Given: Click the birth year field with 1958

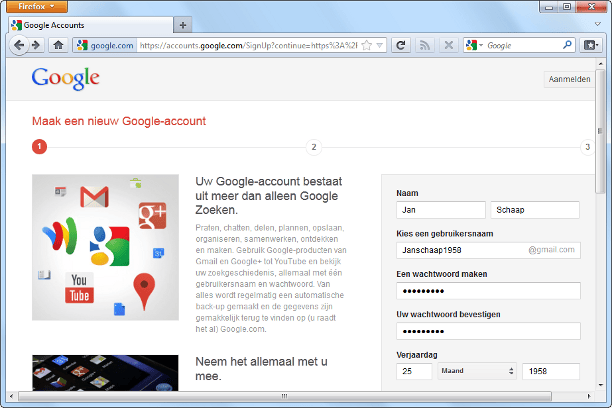Looking at the screenshot, I should (x=551, y=371).
